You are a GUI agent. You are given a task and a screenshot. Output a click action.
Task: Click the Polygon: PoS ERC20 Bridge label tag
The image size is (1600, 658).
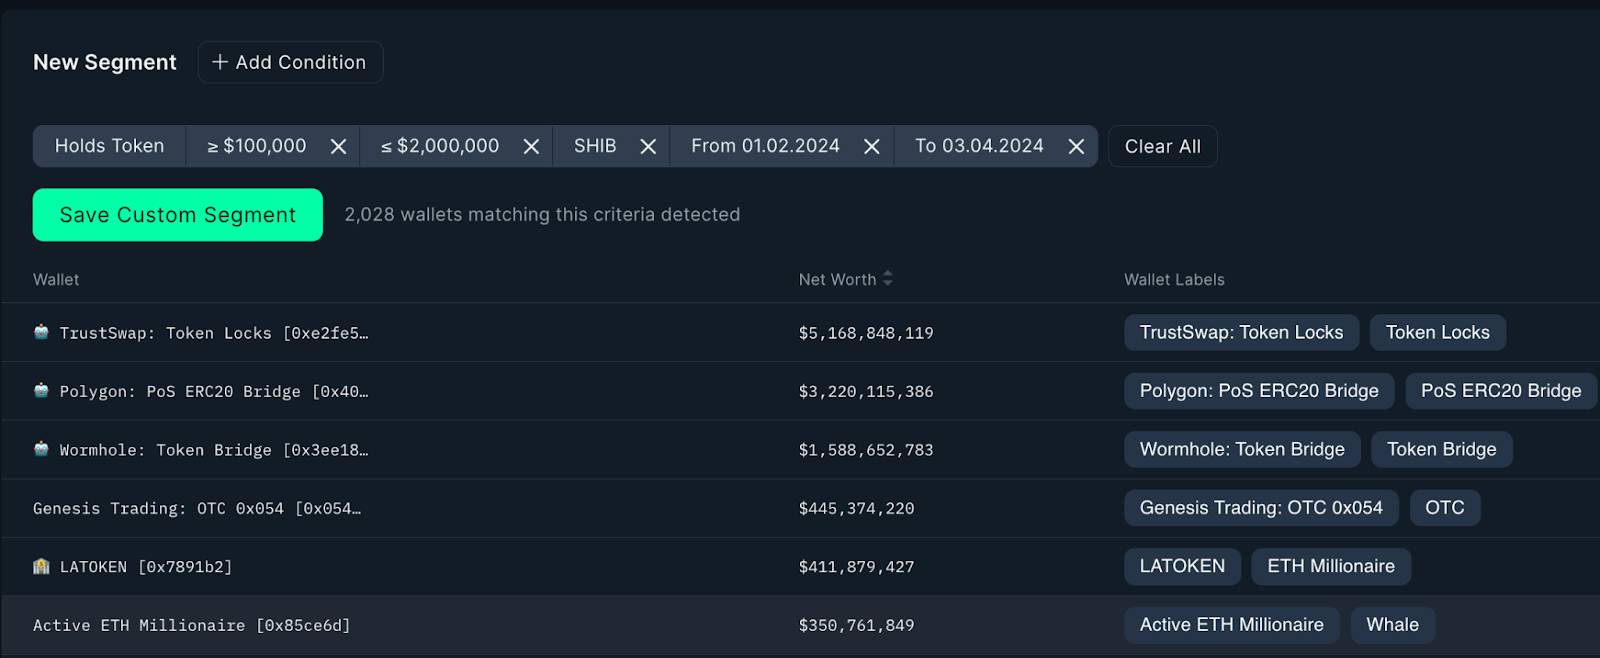click(1259, 390)
